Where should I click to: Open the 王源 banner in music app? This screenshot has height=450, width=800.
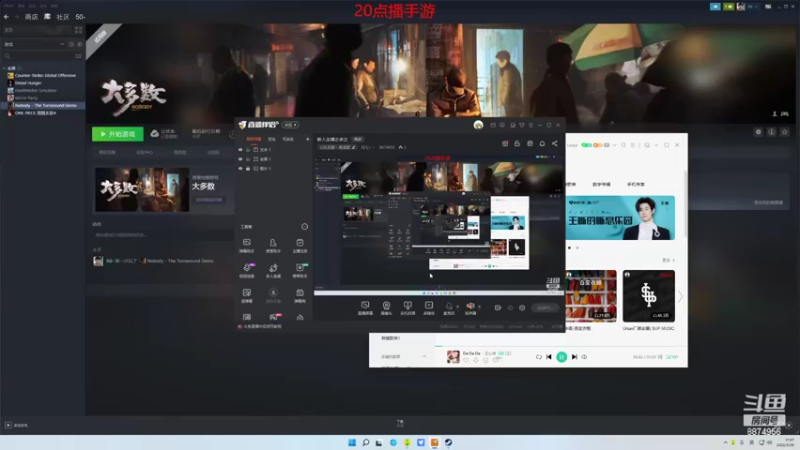[620, 218]
